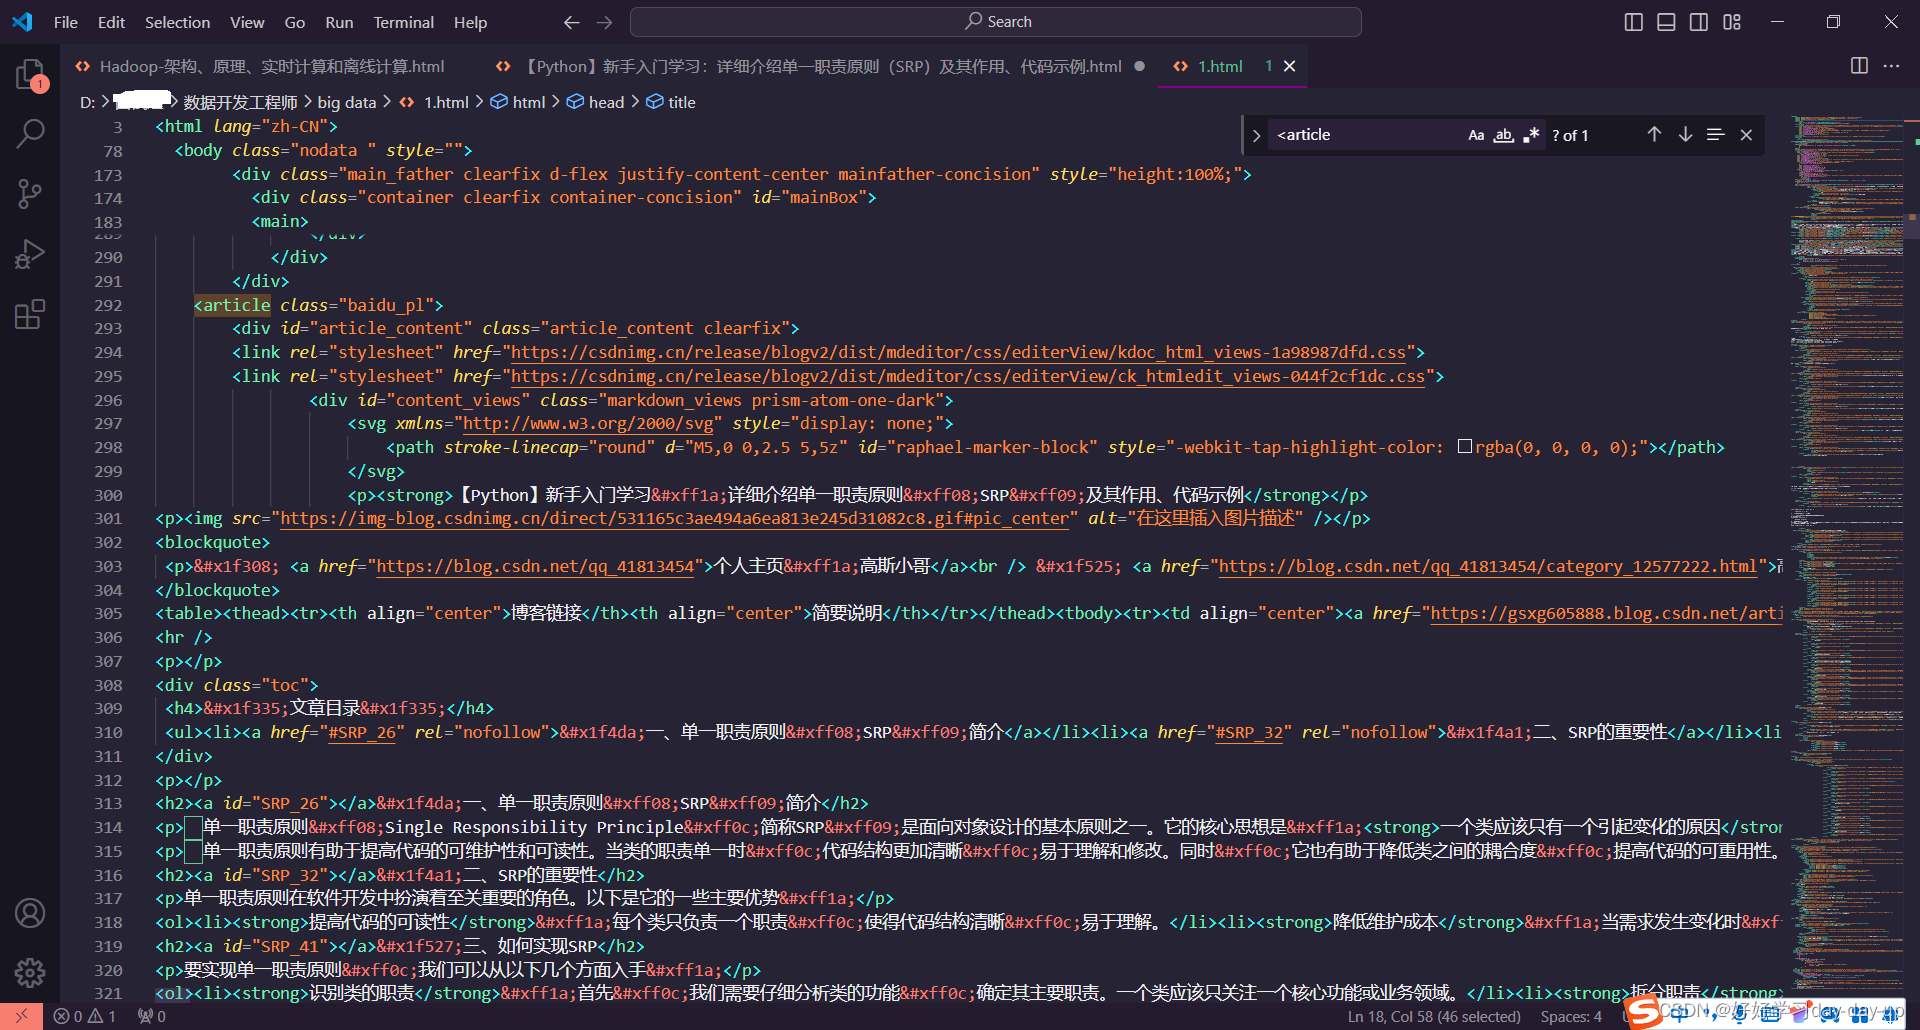The image size is (1920, 1030).
Task: Open the blog.csdn.net/qq_41813454 link on line 303
Action: (x=535, y=566)
